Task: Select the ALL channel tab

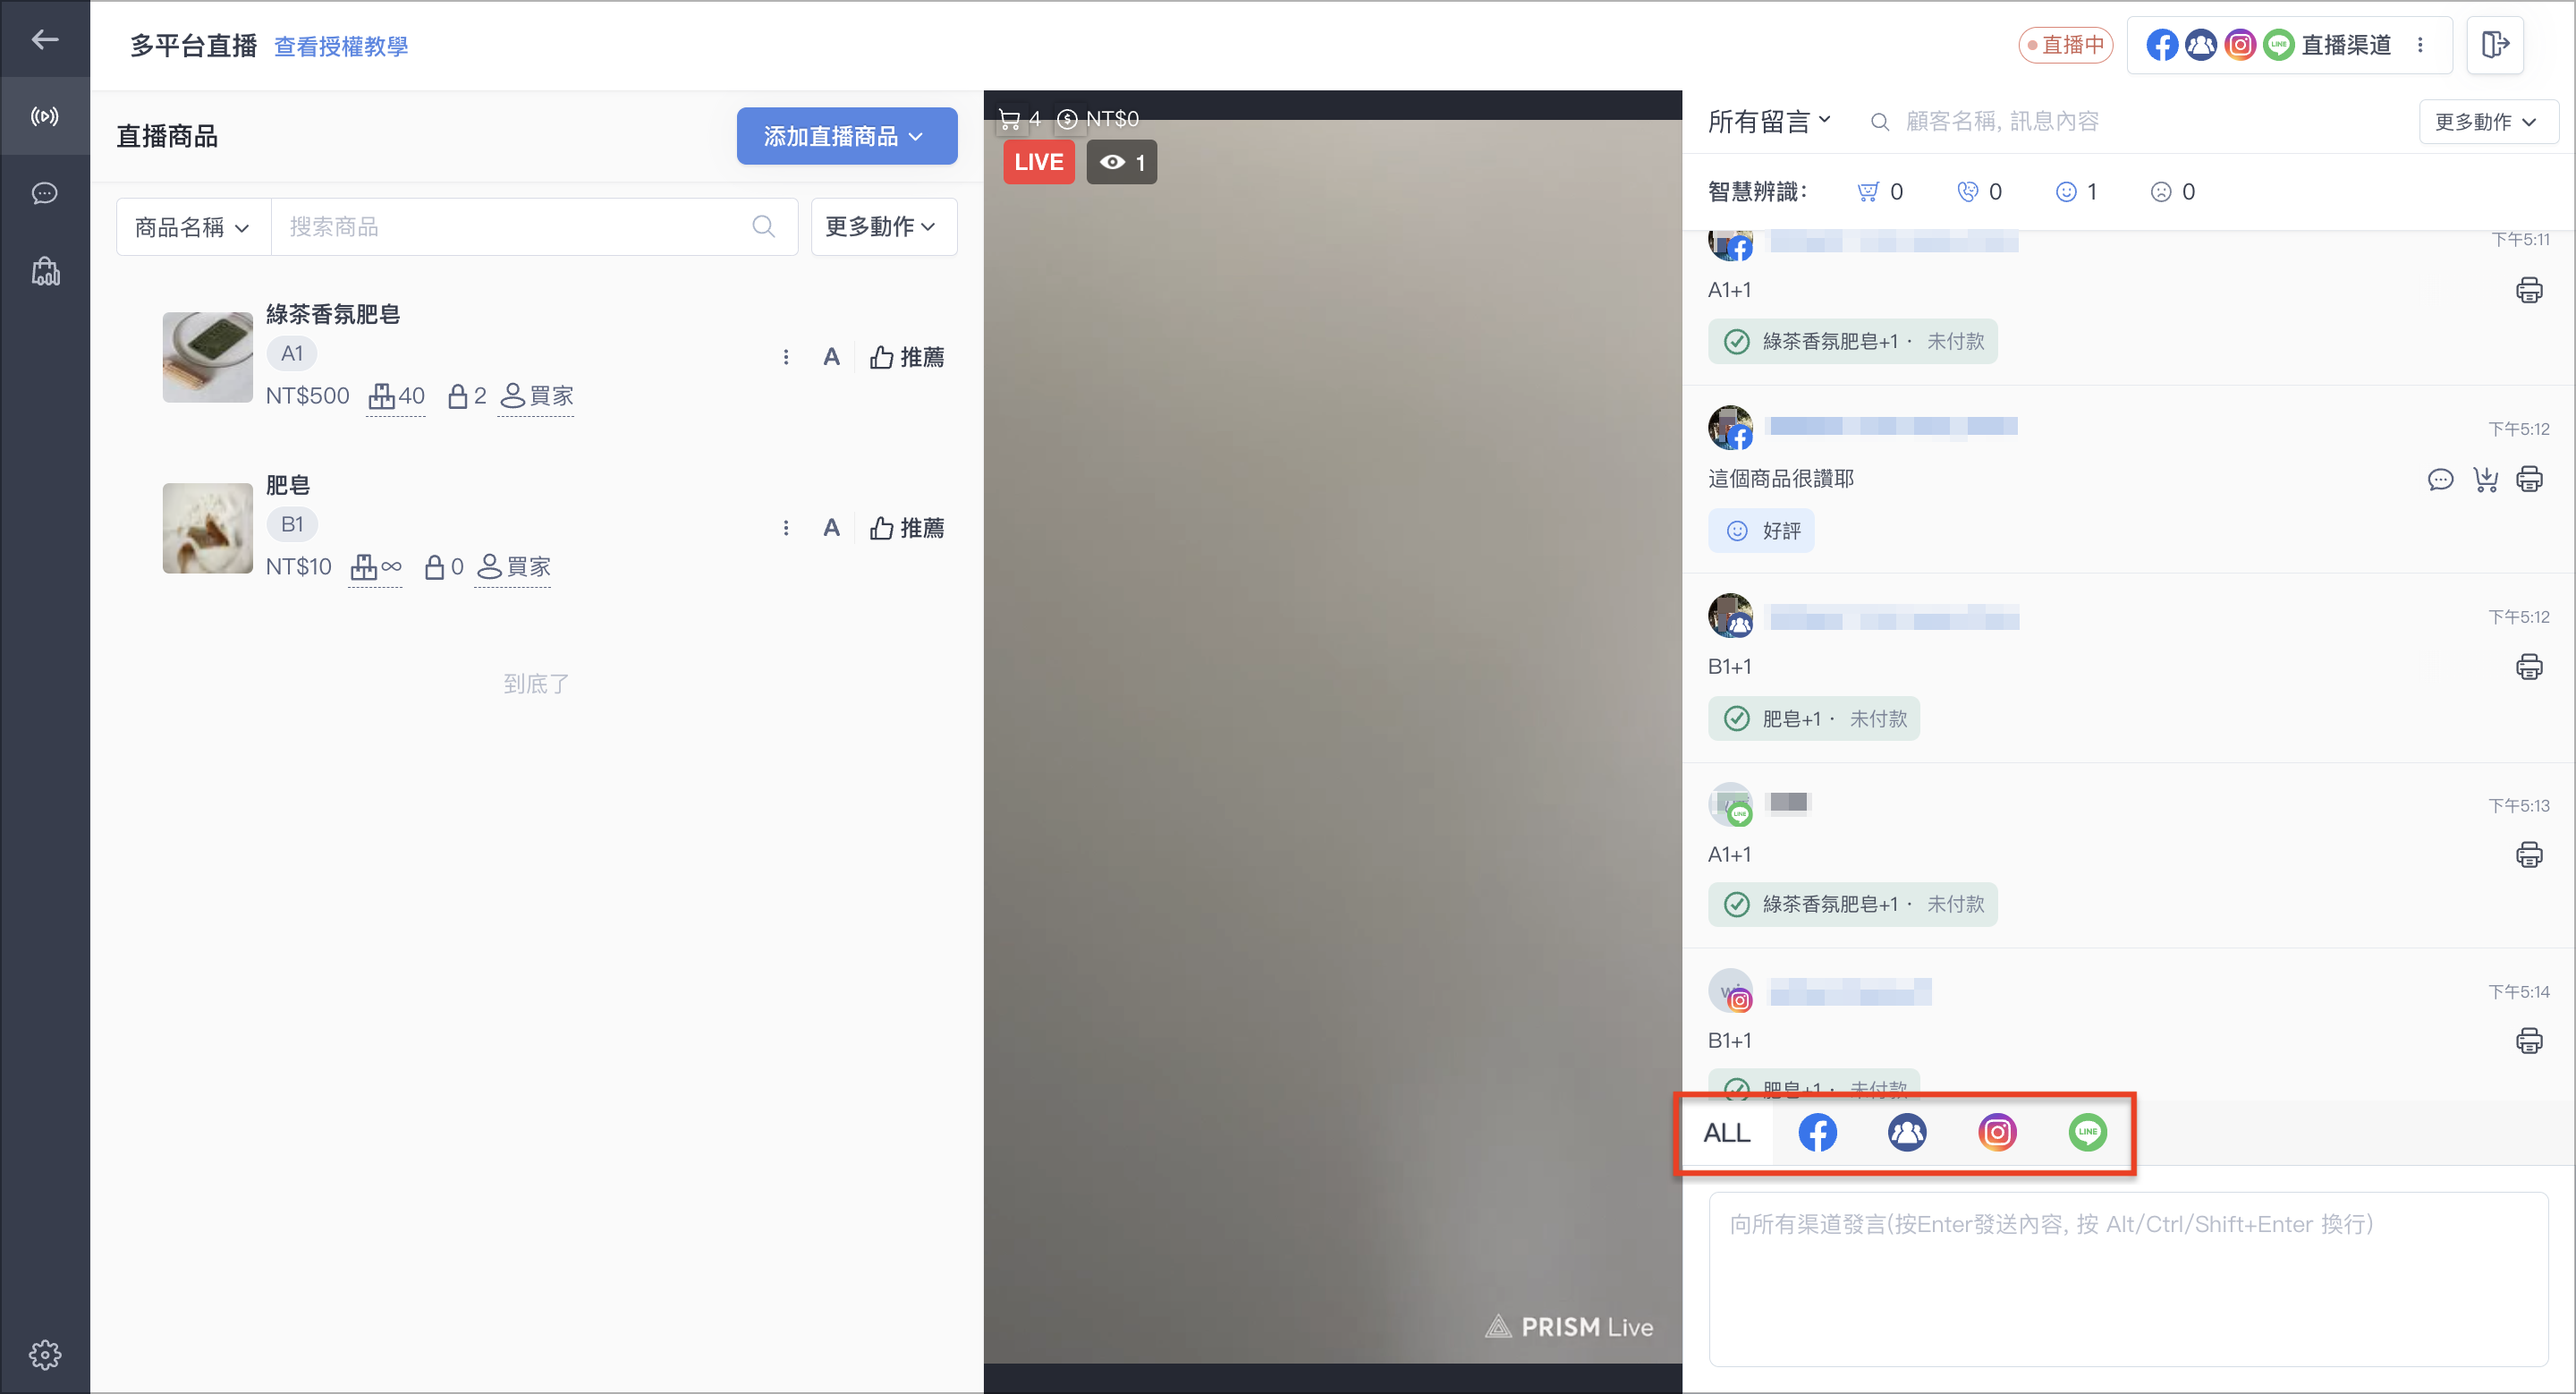Action: (1727, 1133)
